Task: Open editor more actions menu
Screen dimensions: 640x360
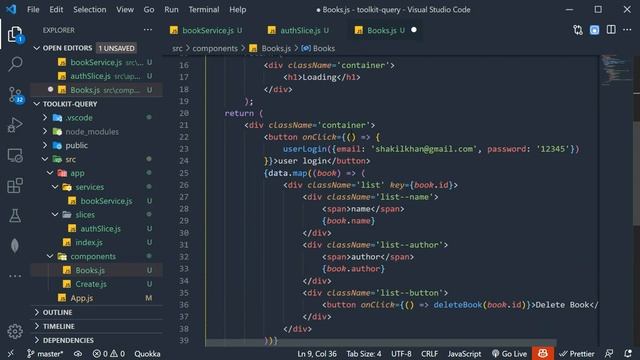Action: (x=627, y=30)
